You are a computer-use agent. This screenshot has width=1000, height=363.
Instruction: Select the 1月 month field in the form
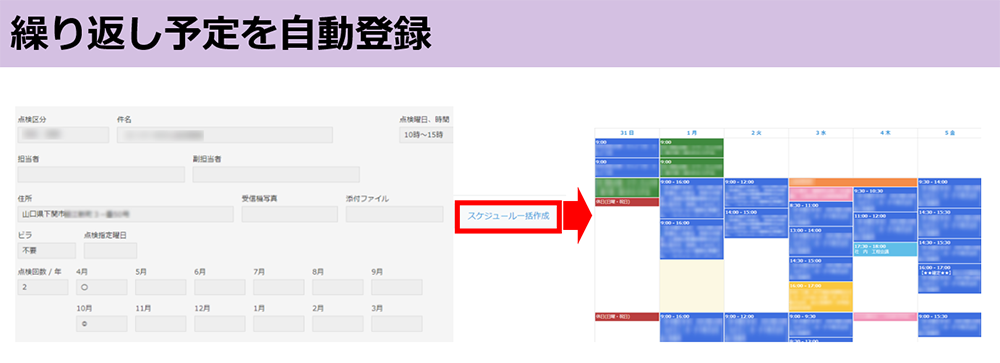279,323
